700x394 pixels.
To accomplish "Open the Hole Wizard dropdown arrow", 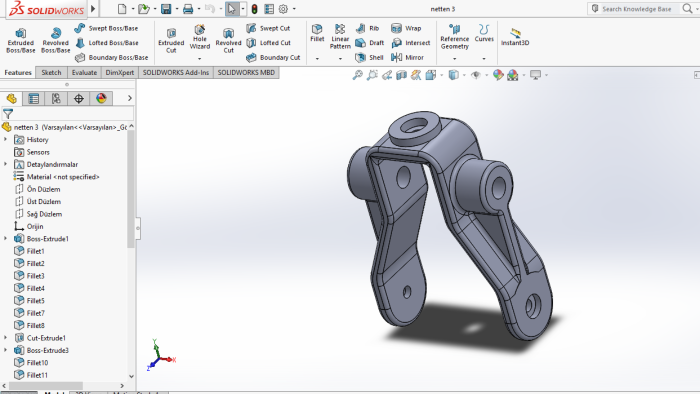I will [200, 58].
